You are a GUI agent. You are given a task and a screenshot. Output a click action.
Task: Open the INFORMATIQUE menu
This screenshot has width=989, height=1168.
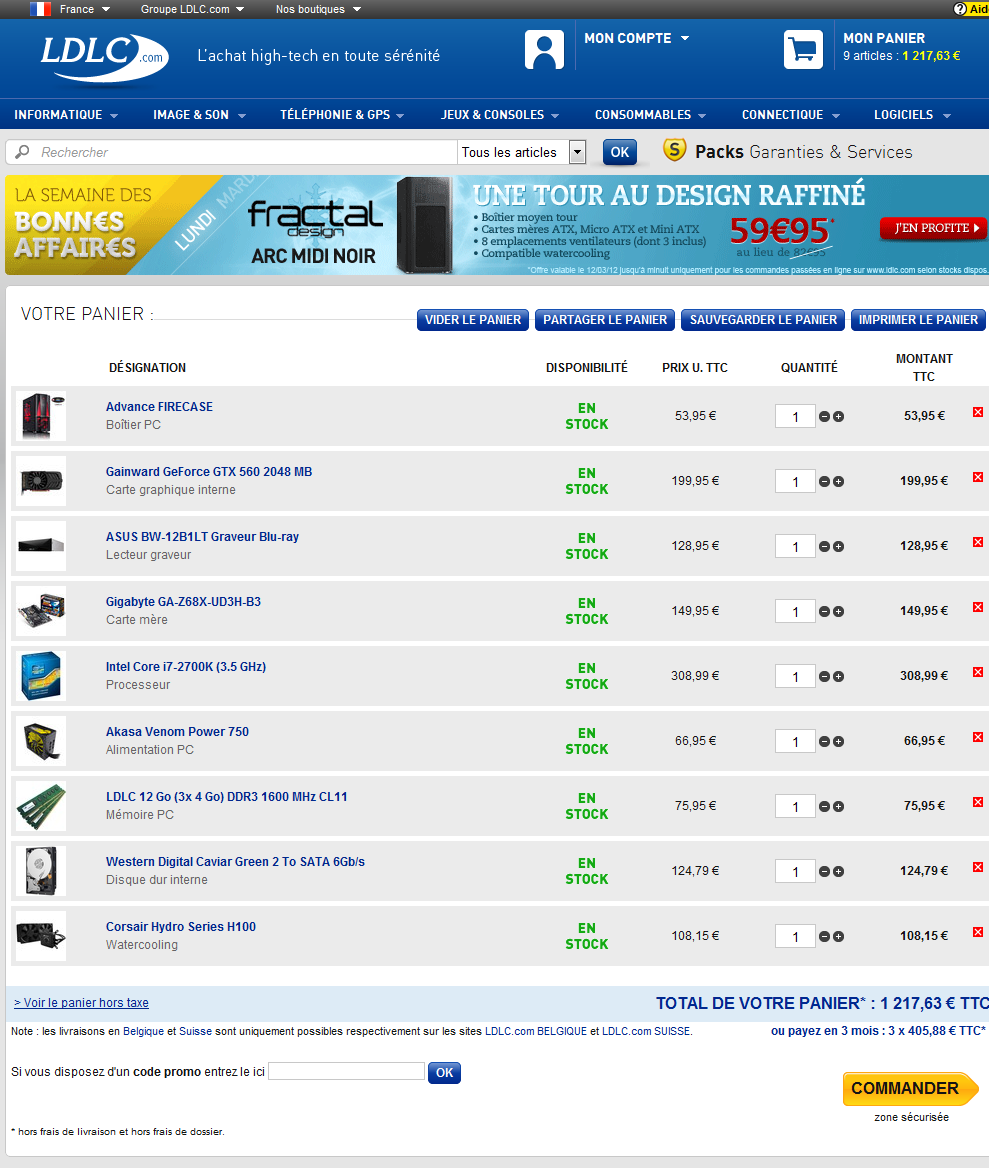[x=66, y=115]
